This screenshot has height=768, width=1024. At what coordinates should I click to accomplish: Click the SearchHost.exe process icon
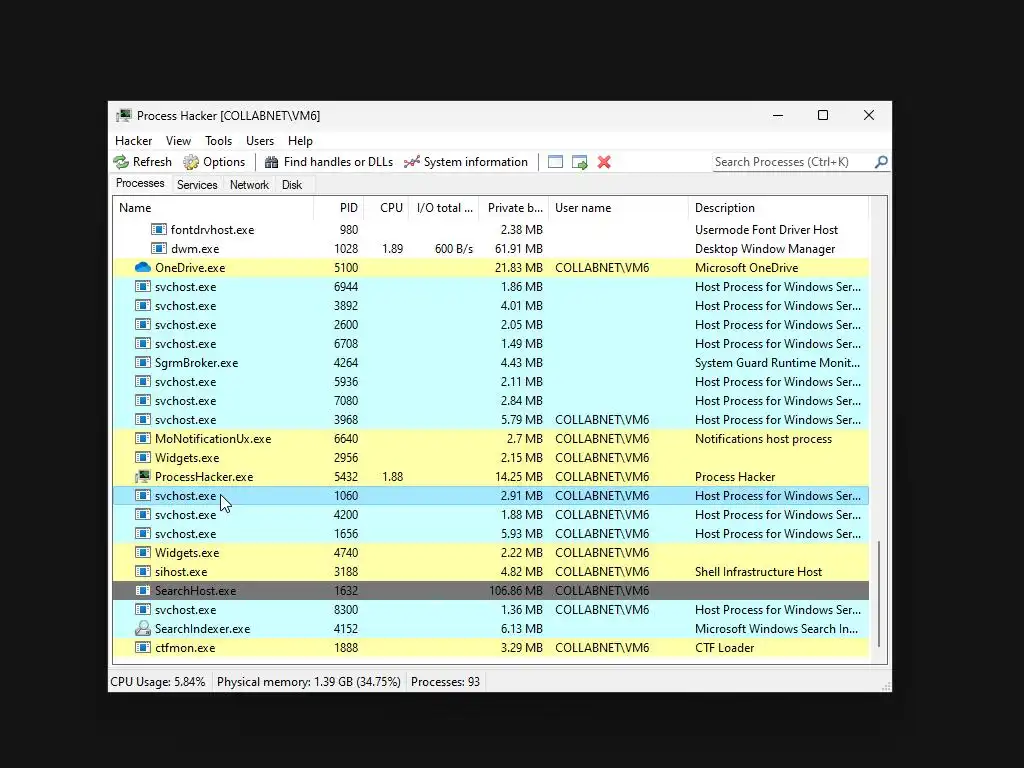(x=142, y=590)
